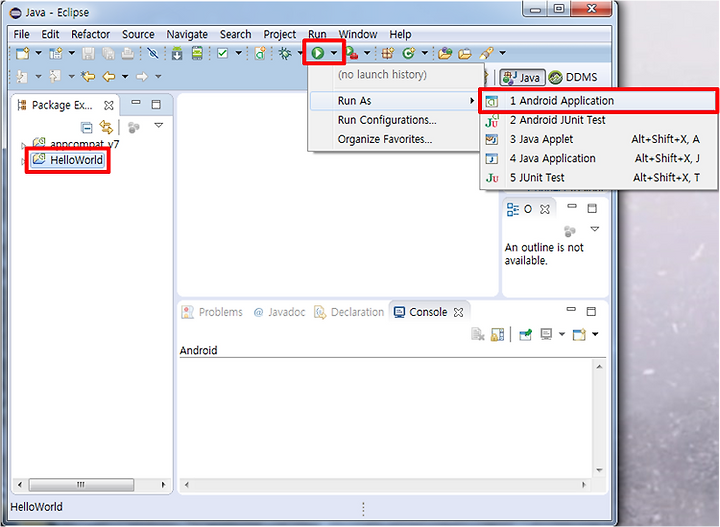Image resolution: width=720 pixels, height=527 pixels.
Task: Click the Print icon in toolbar
Action: click(x=128, y=53)
